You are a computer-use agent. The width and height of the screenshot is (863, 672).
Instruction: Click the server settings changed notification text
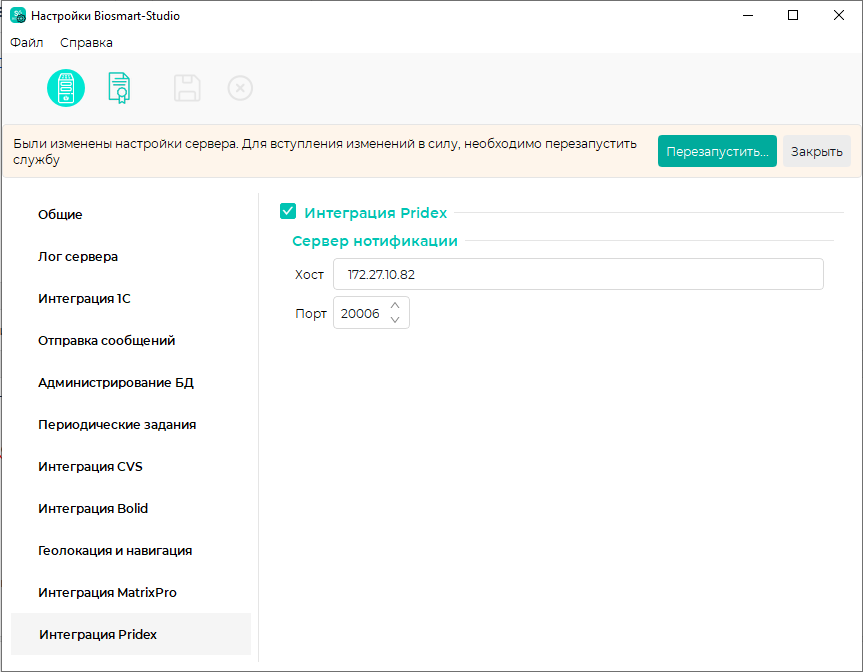[325, 151]
